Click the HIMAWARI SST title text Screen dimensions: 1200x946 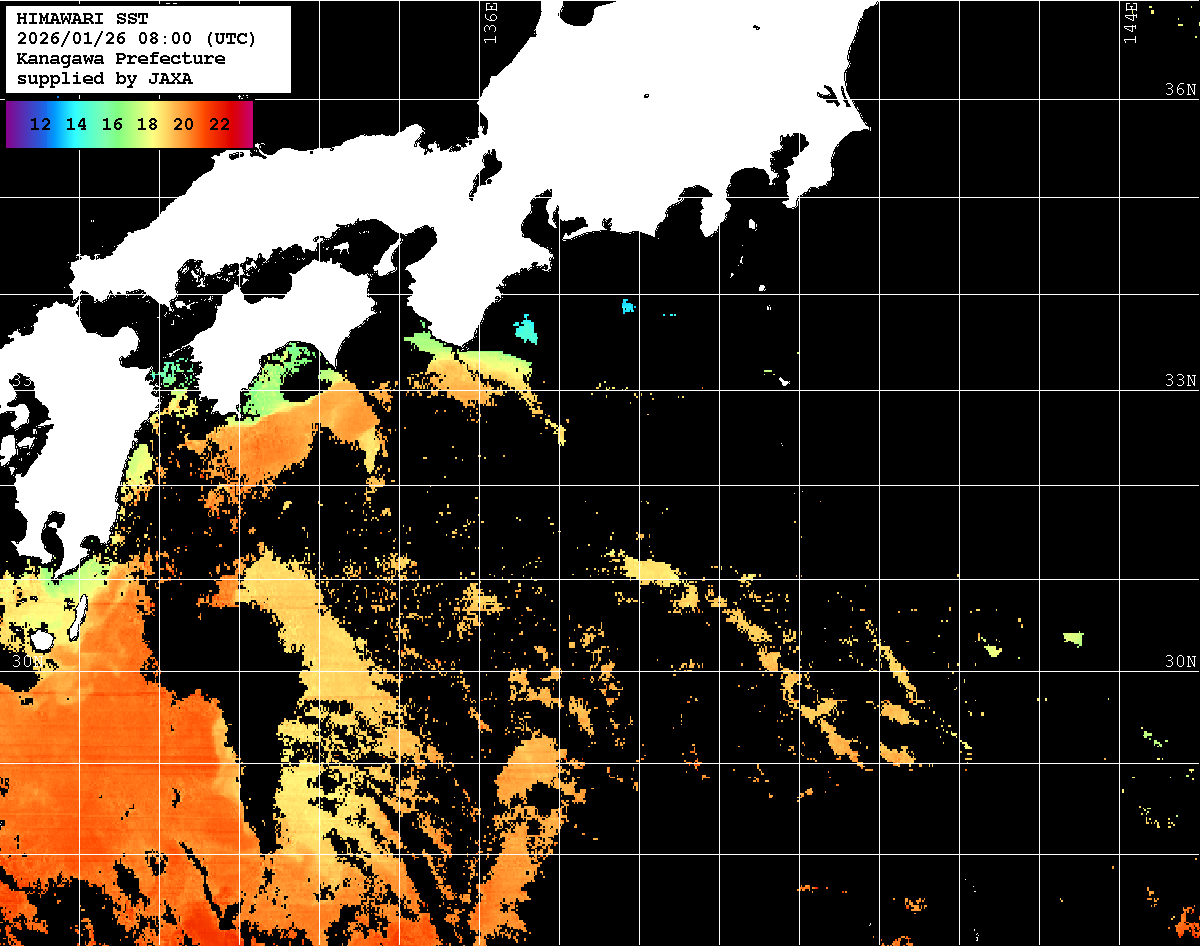pos(82,19)
